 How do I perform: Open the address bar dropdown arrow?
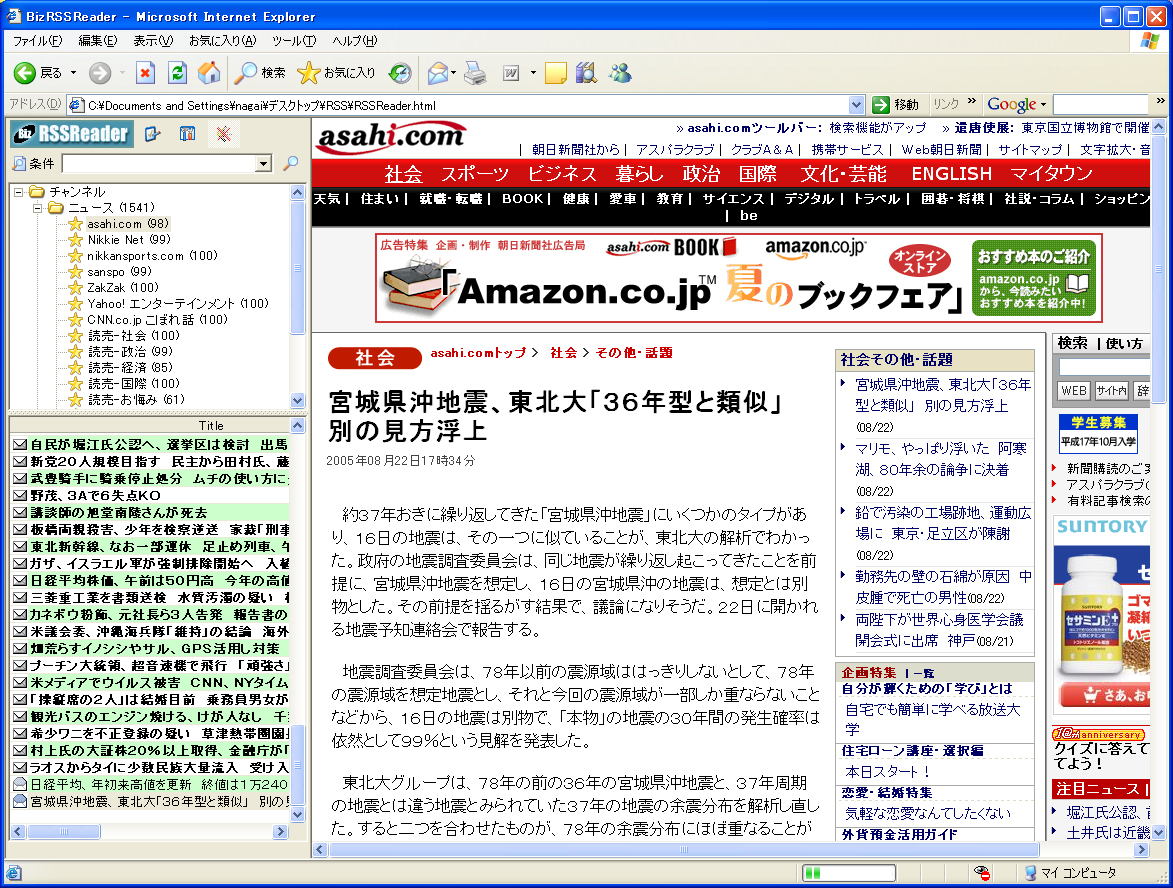(857, 105)
